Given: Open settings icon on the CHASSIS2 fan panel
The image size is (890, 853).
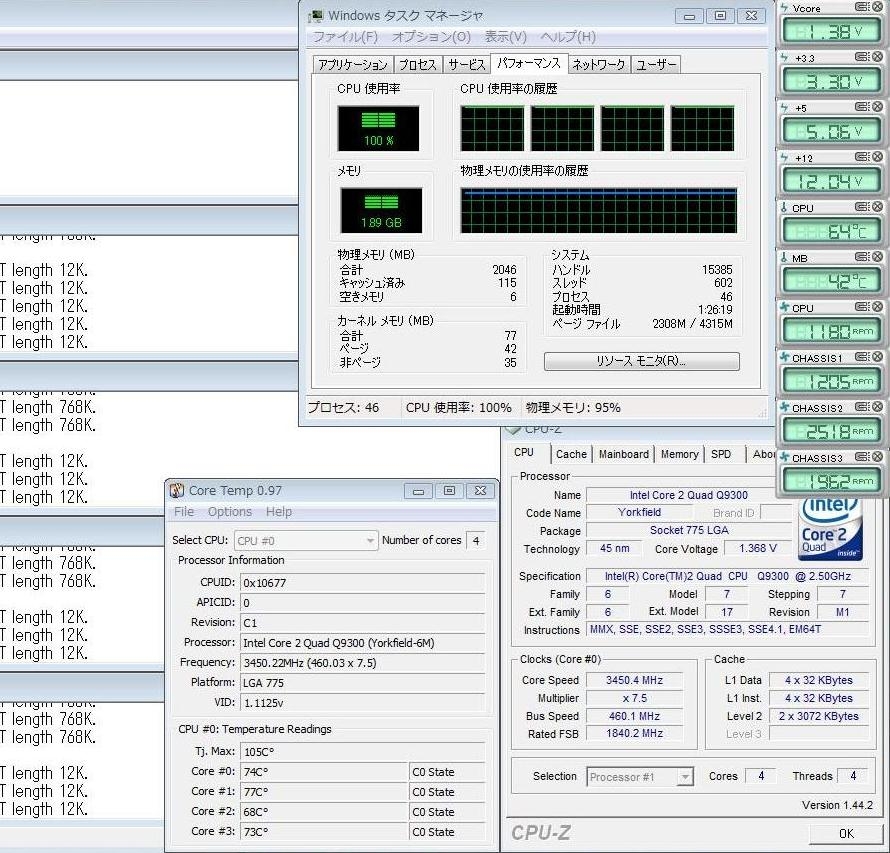Looking at the screenshot, I should point(862,406).
